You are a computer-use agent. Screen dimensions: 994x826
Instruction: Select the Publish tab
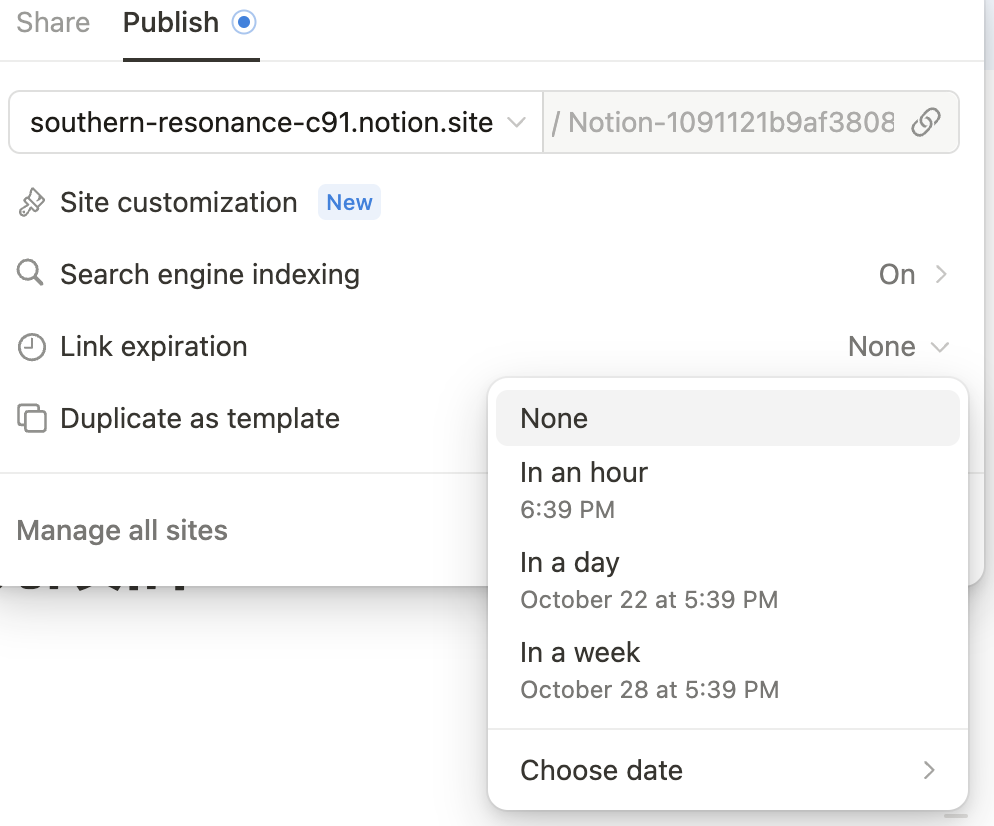[x=171, y=23]
